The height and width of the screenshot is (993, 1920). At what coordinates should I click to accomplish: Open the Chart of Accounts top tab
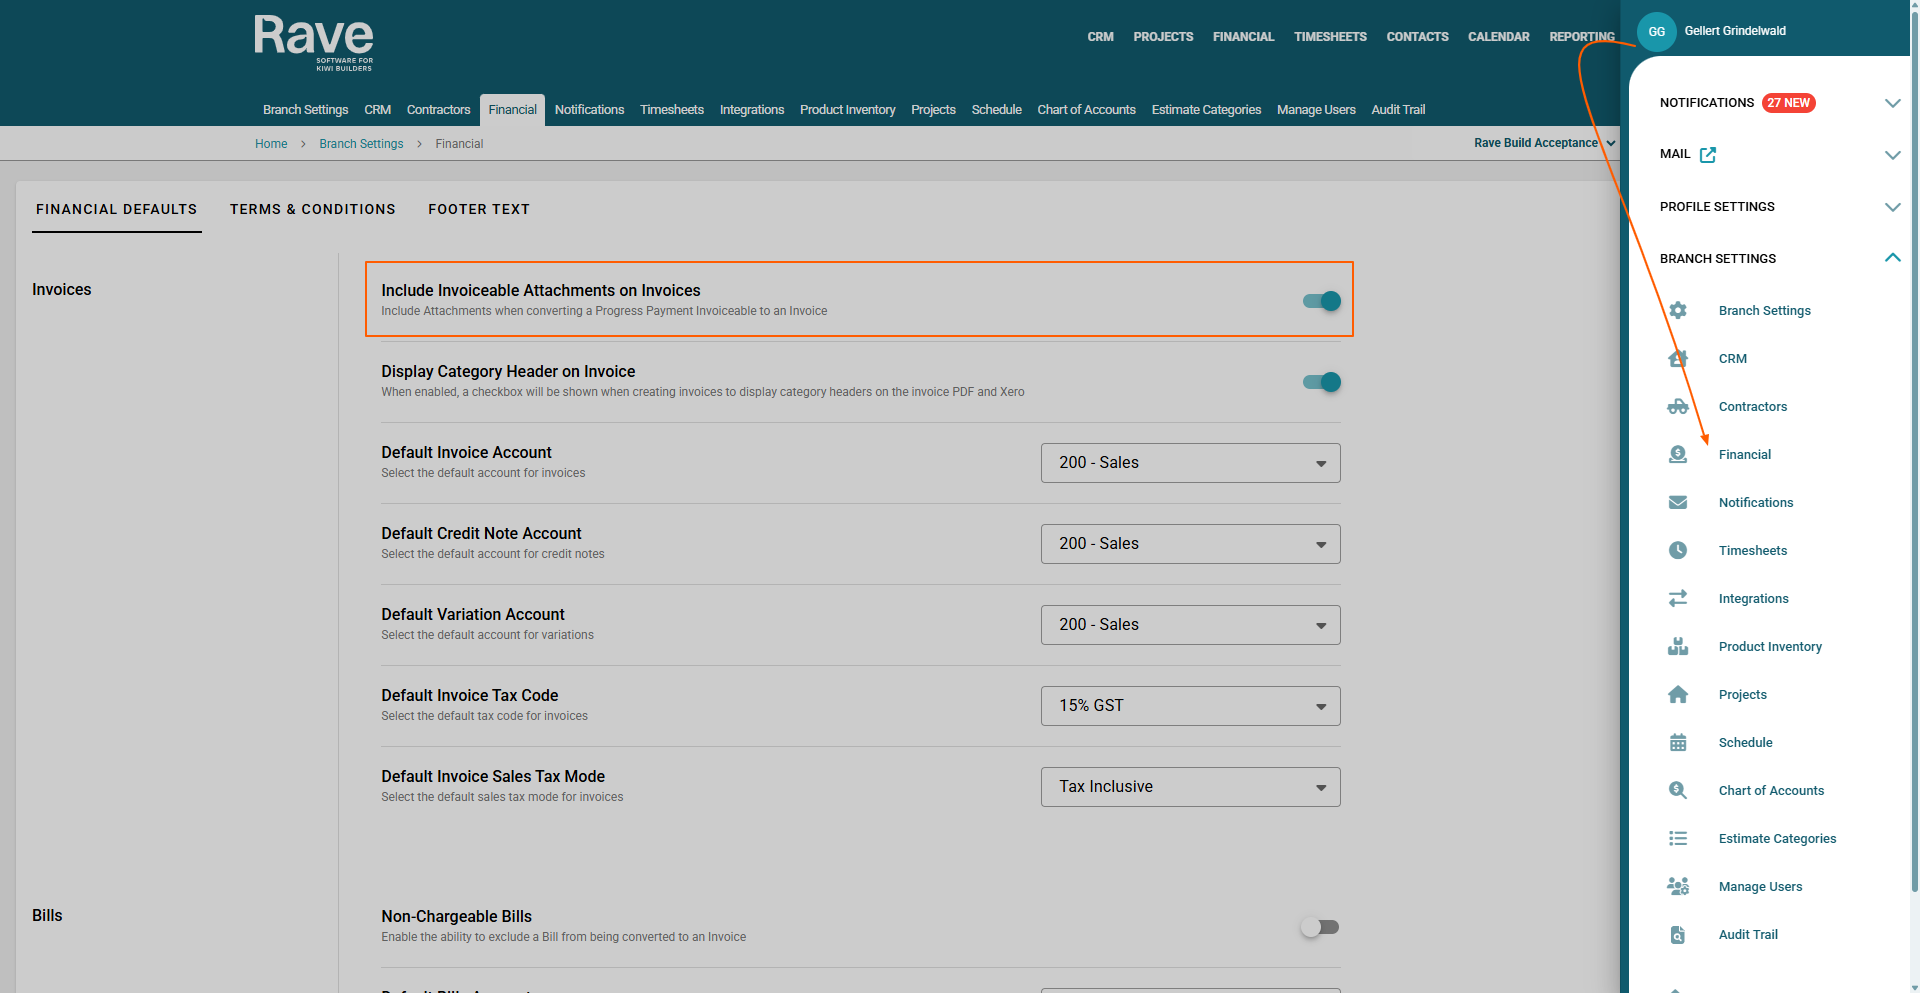(x=1086, y=110)
